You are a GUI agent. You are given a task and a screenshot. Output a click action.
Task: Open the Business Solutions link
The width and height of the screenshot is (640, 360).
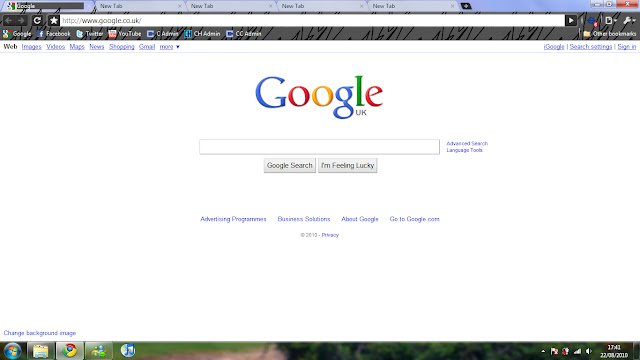[x=304, y=219]
